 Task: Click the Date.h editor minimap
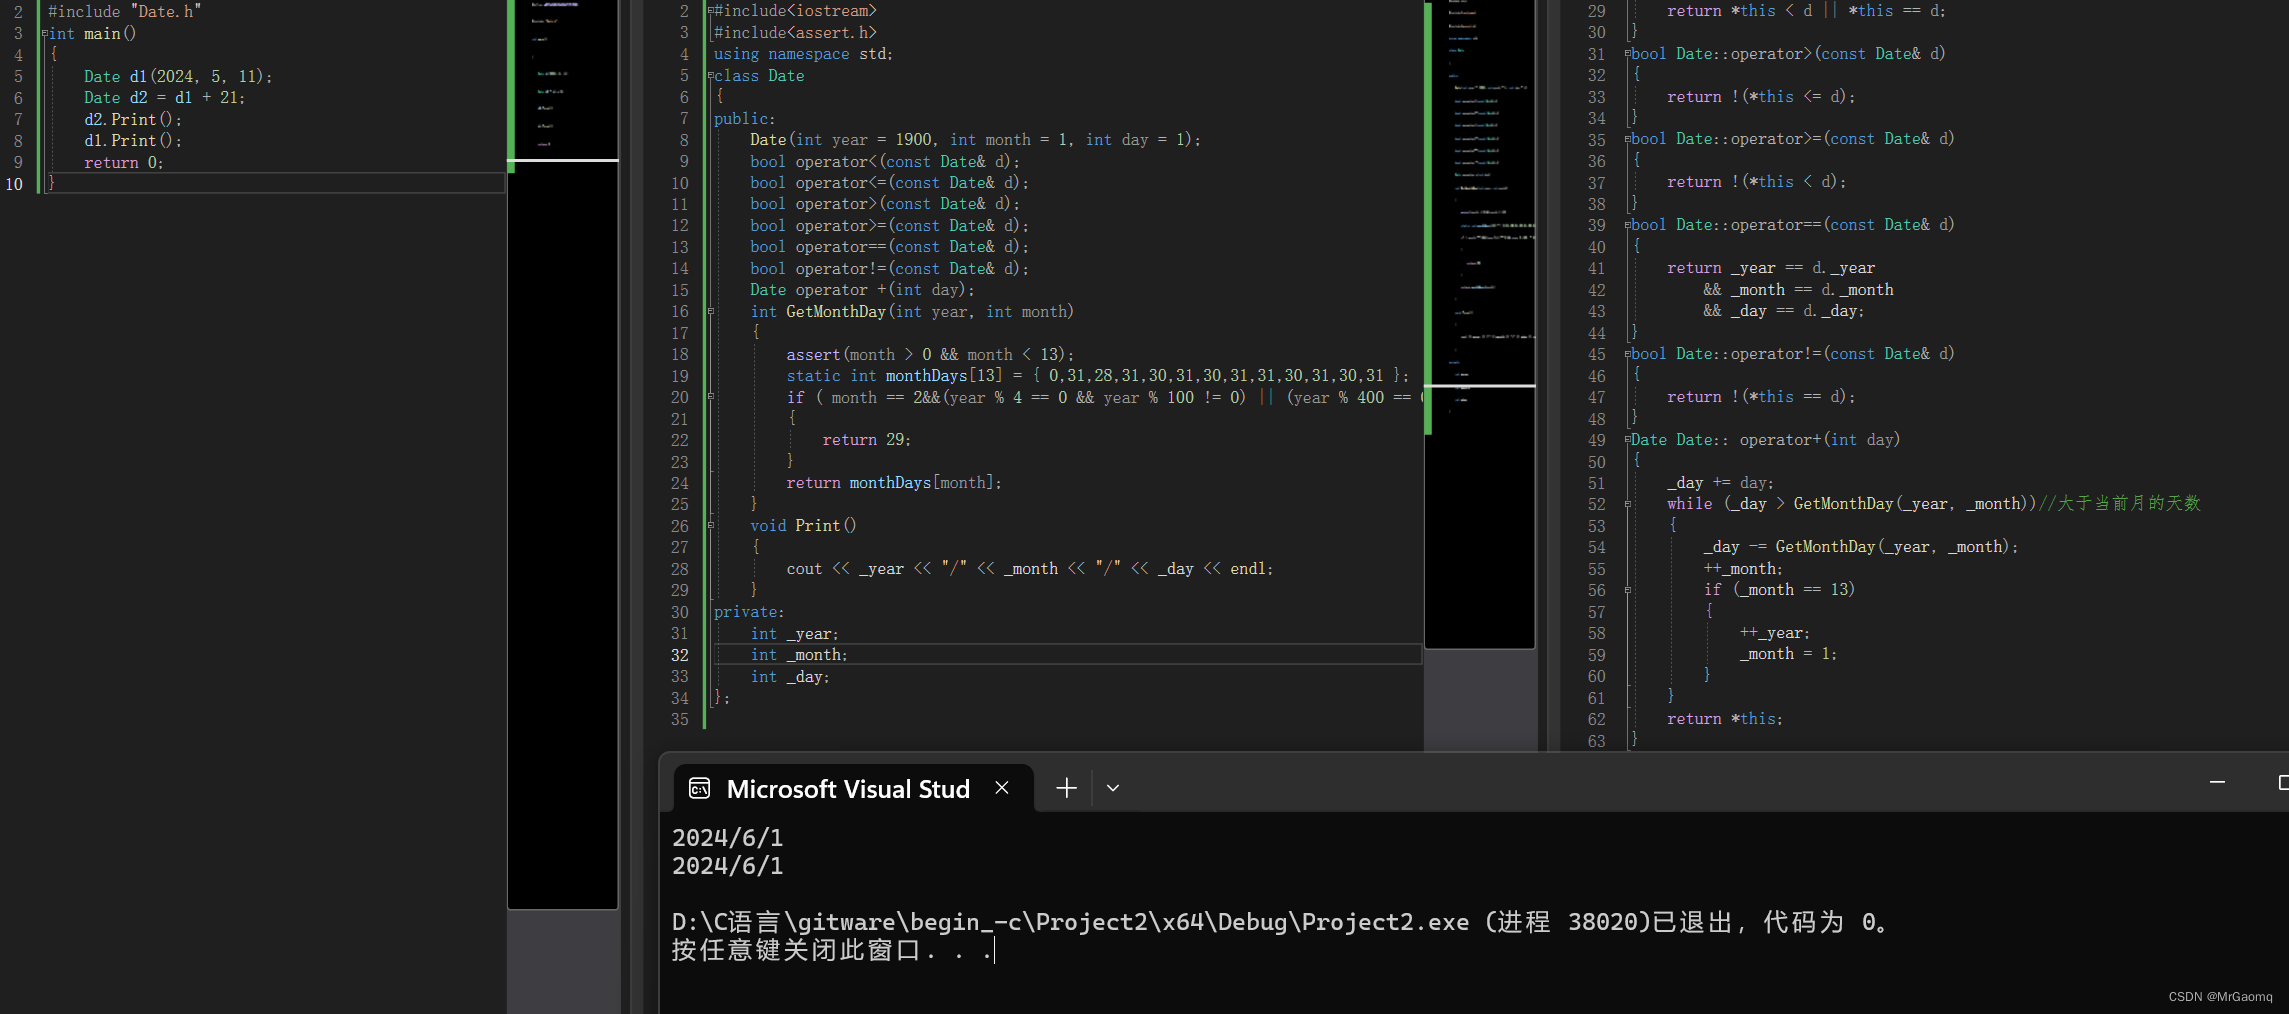coord(1480,324)
